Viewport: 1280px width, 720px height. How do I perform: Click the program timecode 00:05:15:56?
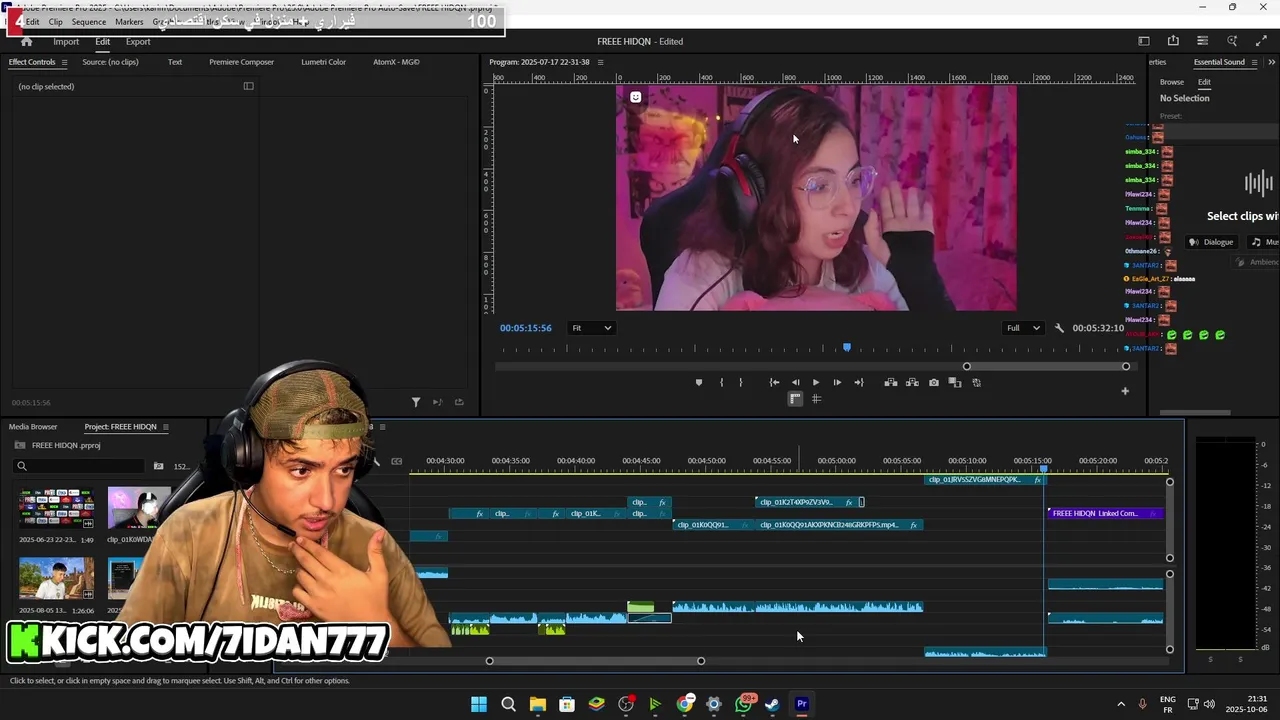click(x=526, y=328)
